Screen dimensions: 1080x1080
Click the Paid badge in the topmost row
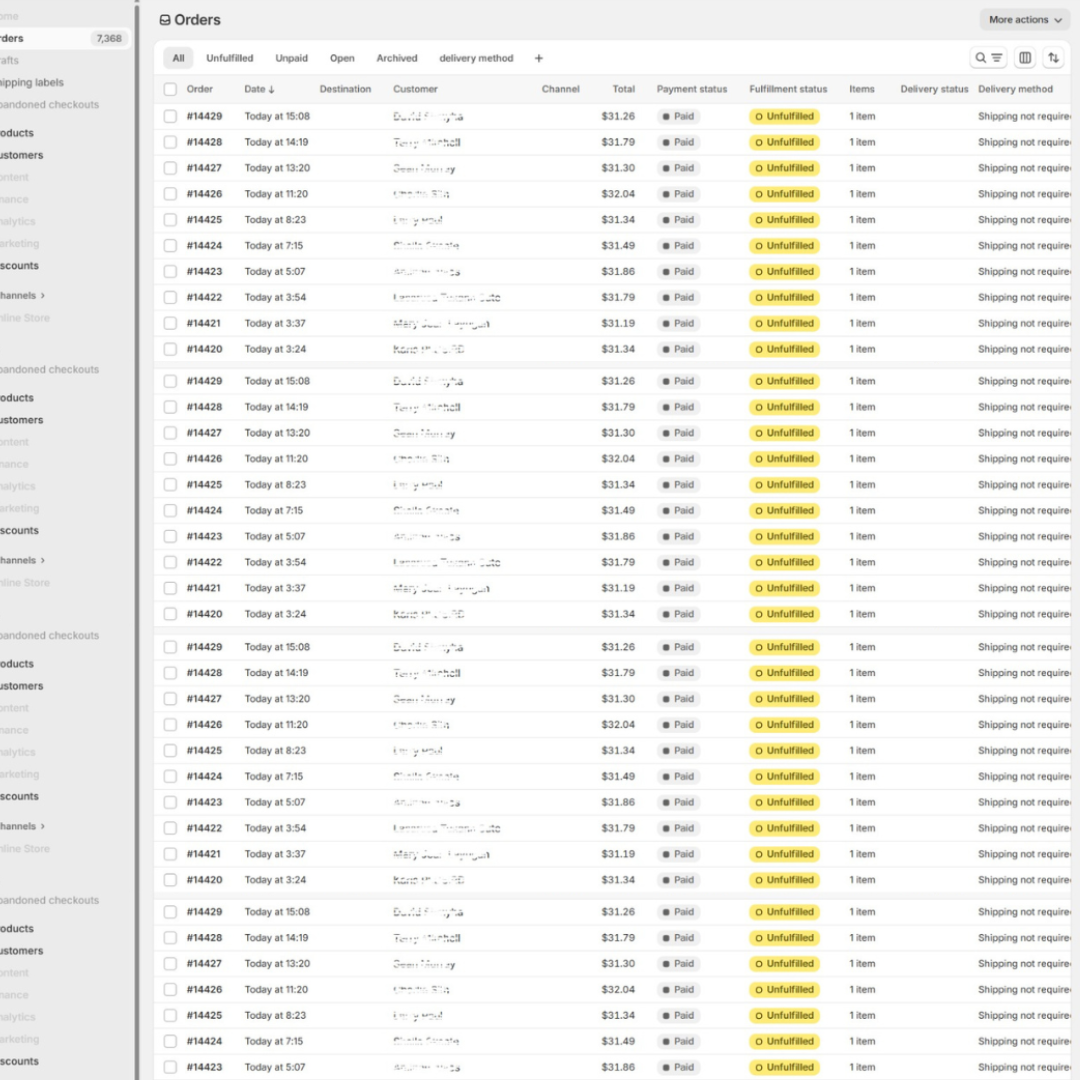click(x=678, y=116)
